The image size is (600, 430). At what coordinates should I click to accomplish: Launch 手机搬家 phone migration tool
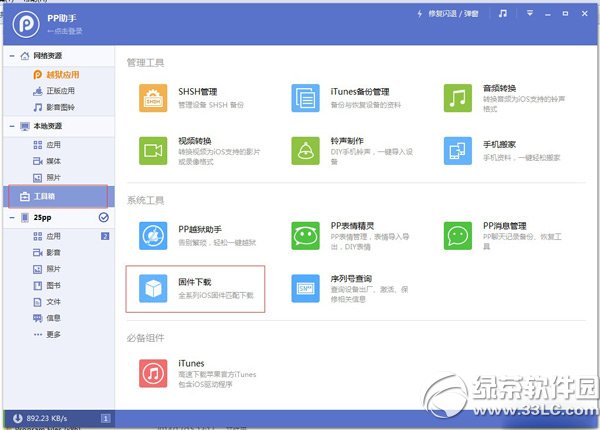click(x=458, y=150)
